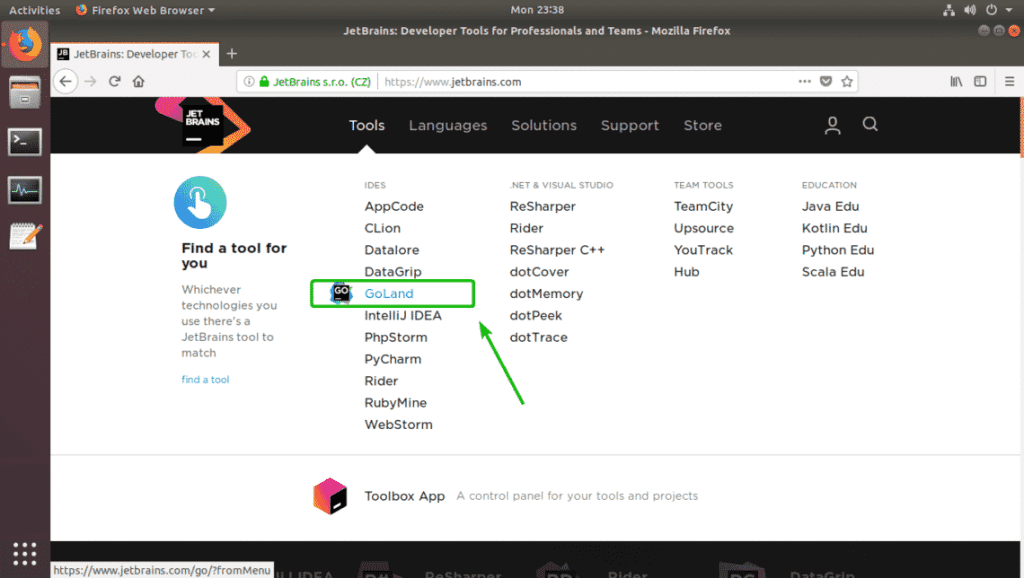
Task: Expand the Firefox Web Browser app menu
Action: tap(145, 10)
